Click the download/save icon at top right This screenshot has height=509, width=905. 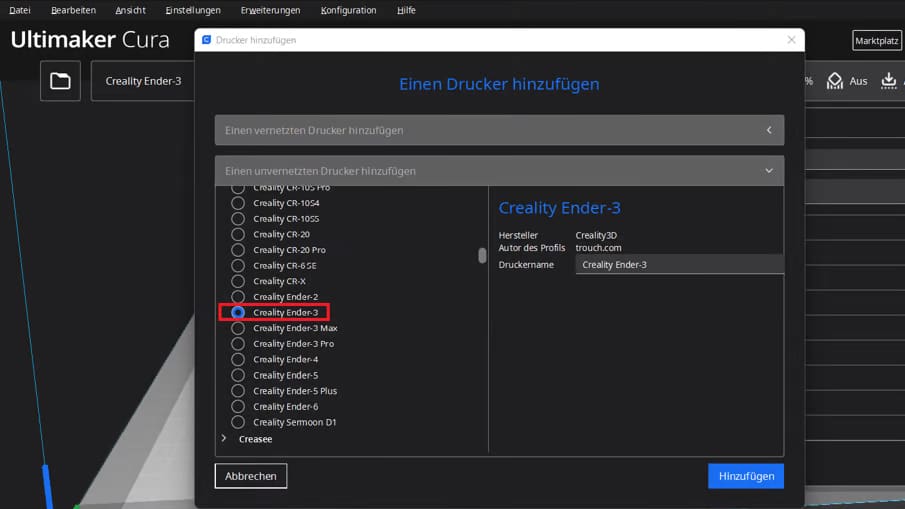(x=889, y=81)
